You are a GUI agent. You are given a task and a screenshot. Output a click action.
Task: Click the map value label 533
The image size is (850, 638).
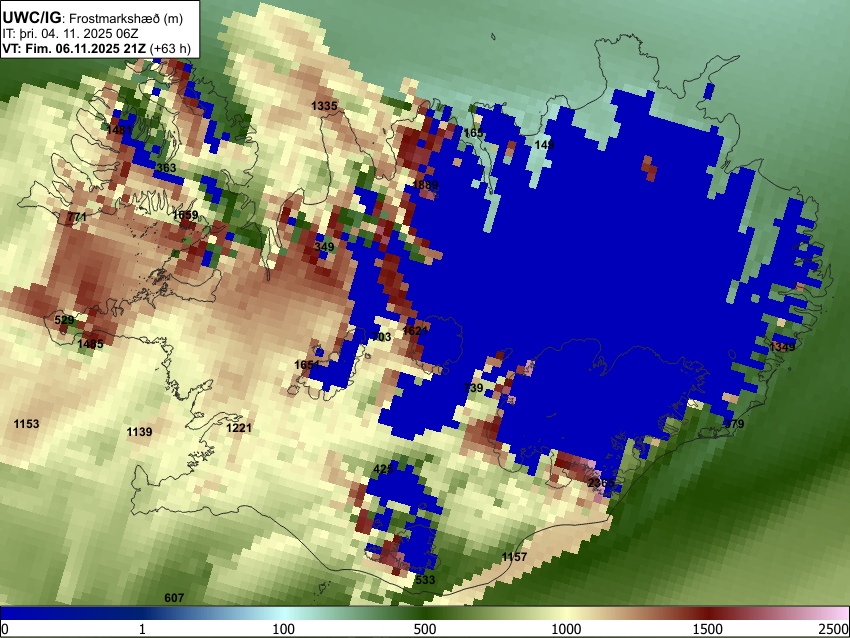click(x=425, y=579)
